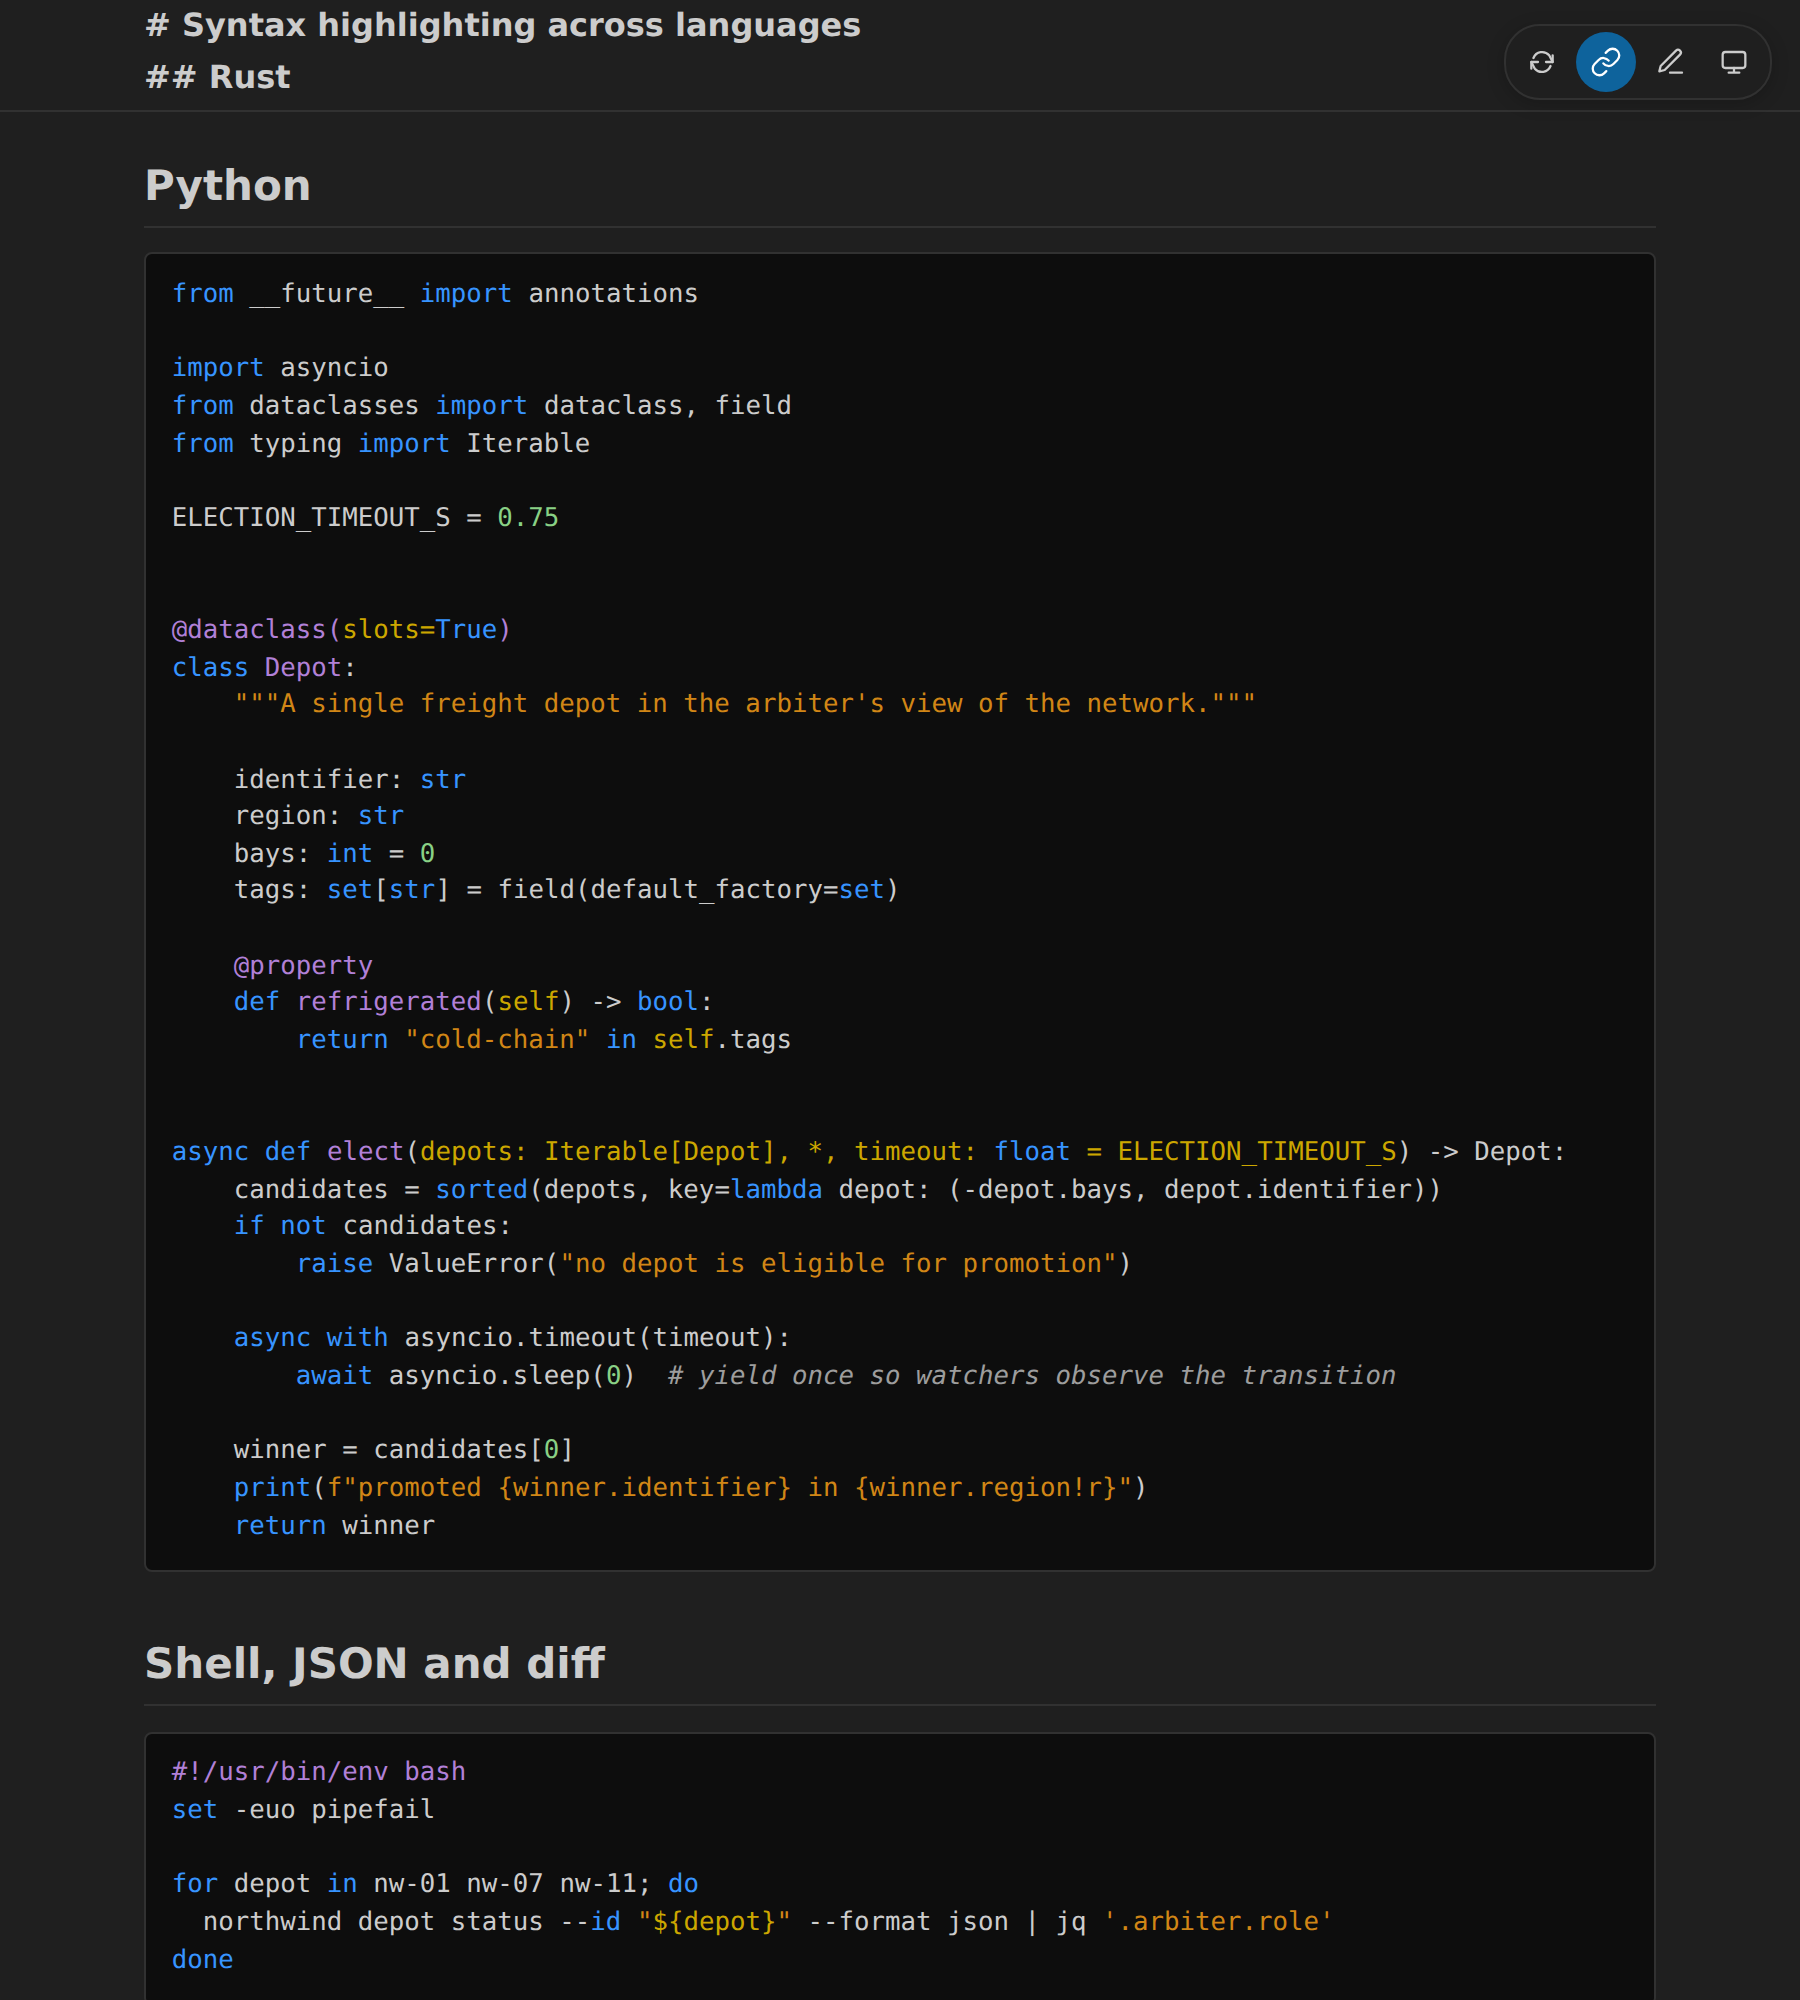
Task: Click the "set -euo pipefail" line
Action: [303, 1810]
